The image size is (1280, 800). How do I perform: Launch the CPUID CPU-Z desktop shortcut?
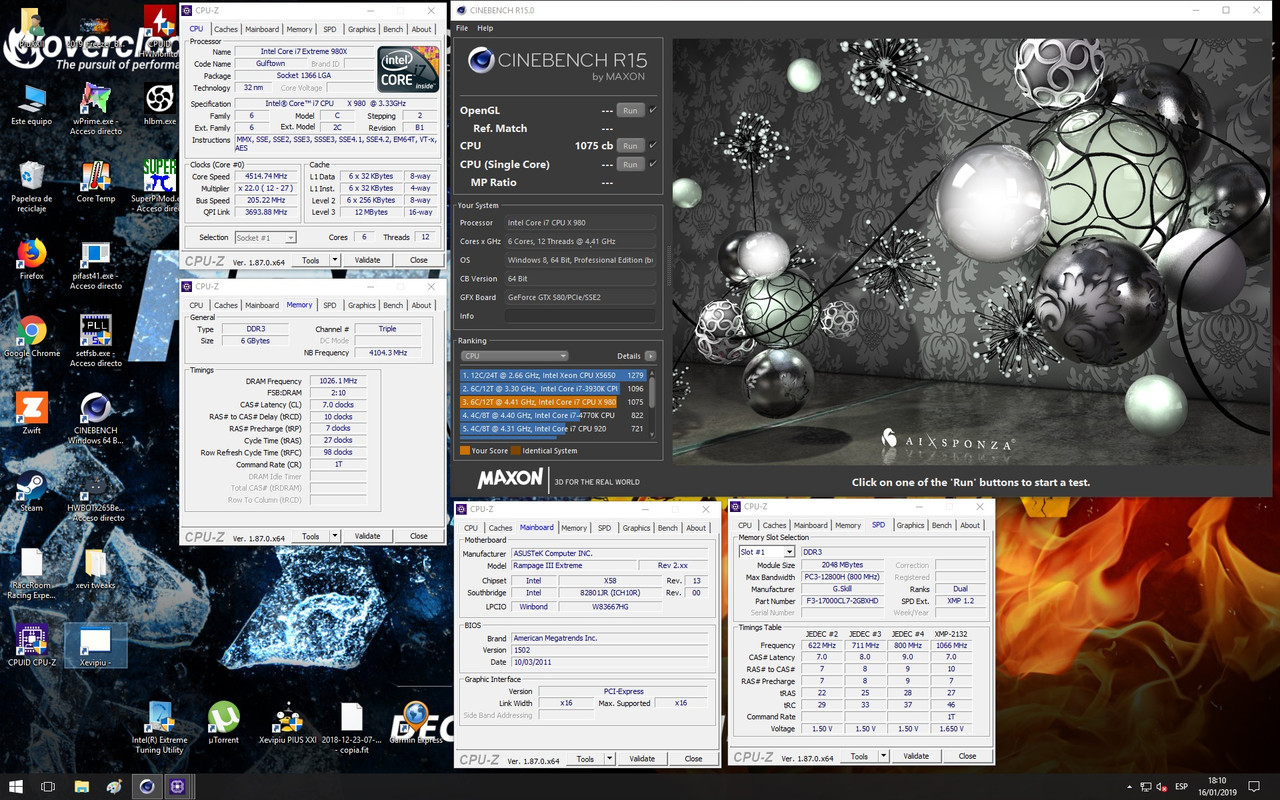click(31, 646)
